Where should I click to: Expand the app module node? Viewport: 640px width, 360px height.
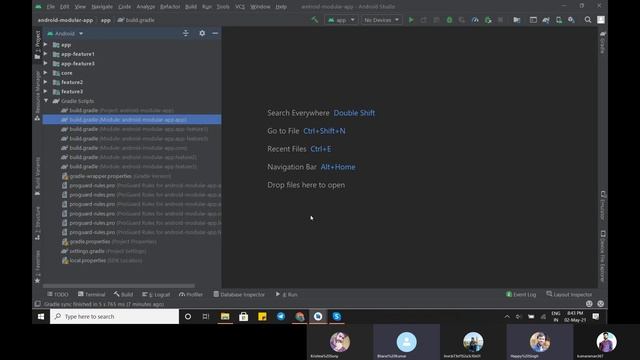pyautogui.click(x=45, y=44)
